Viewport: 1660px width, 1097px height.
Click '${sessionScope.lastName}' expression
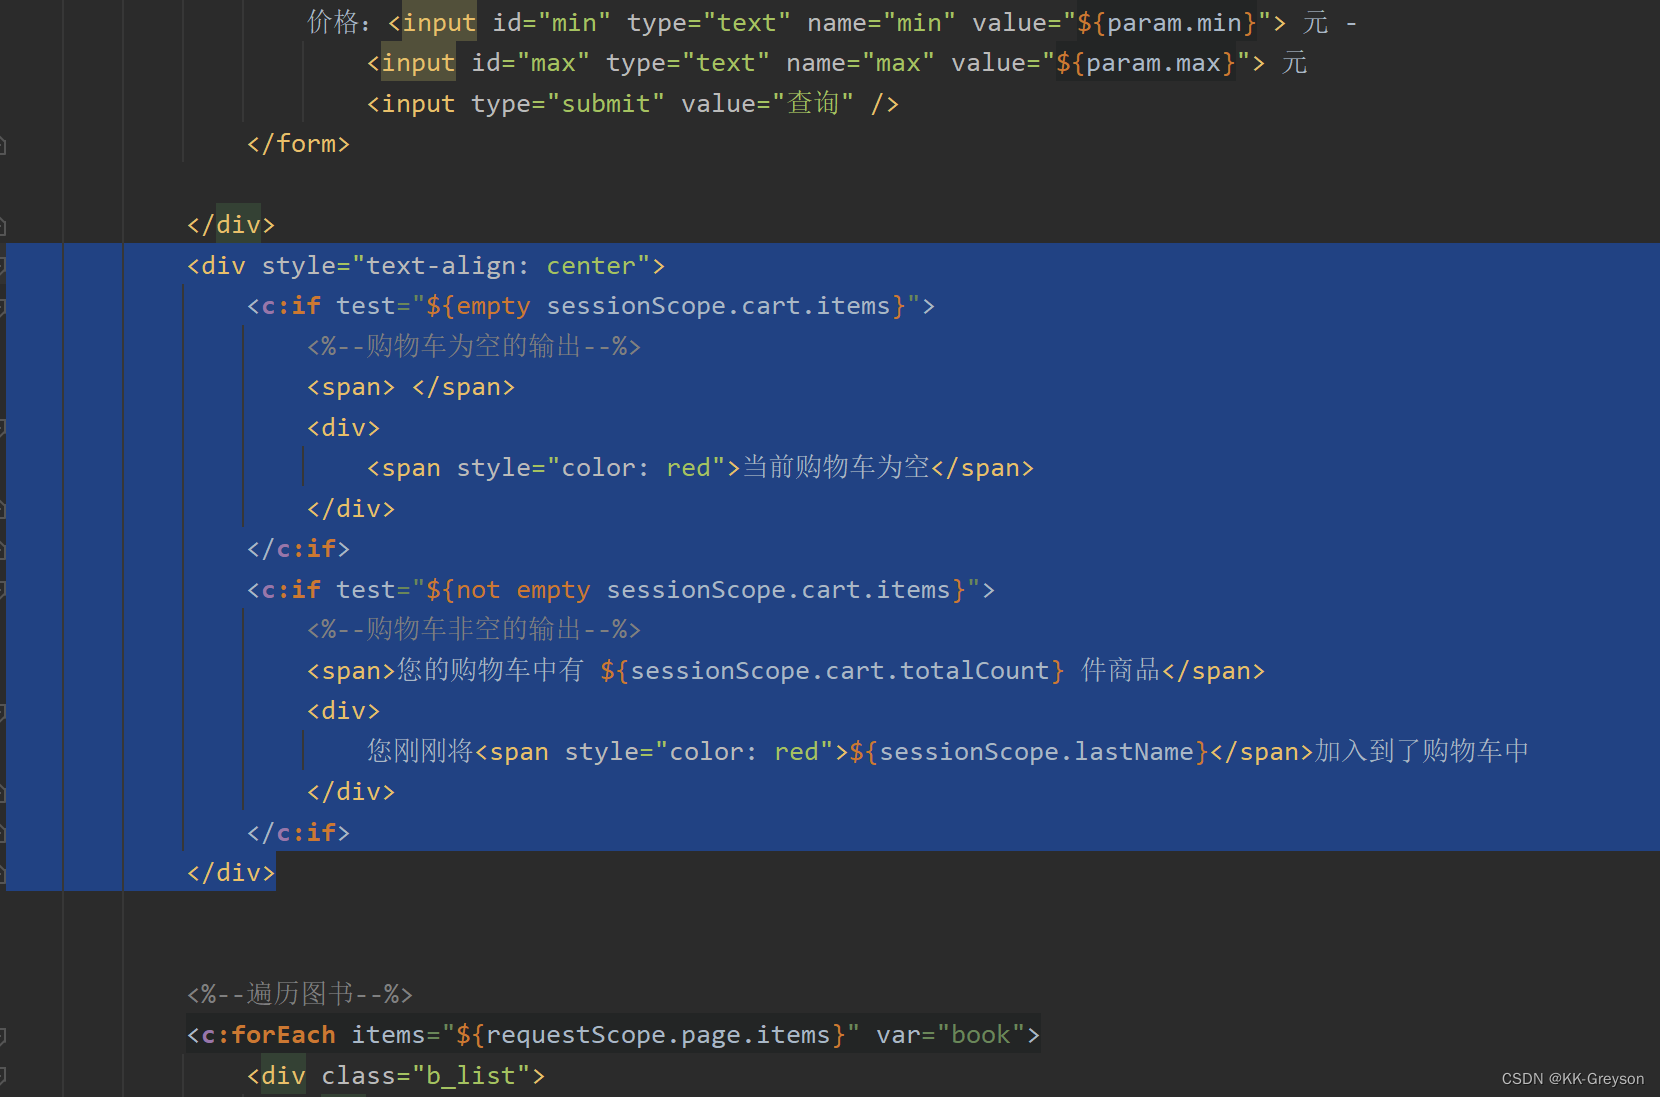(1029, 751)
